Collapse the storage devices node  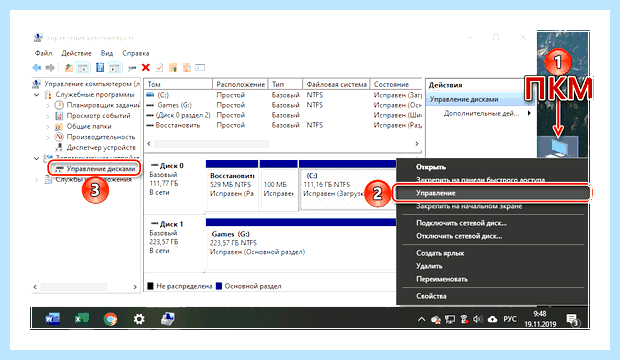point(36,158)
